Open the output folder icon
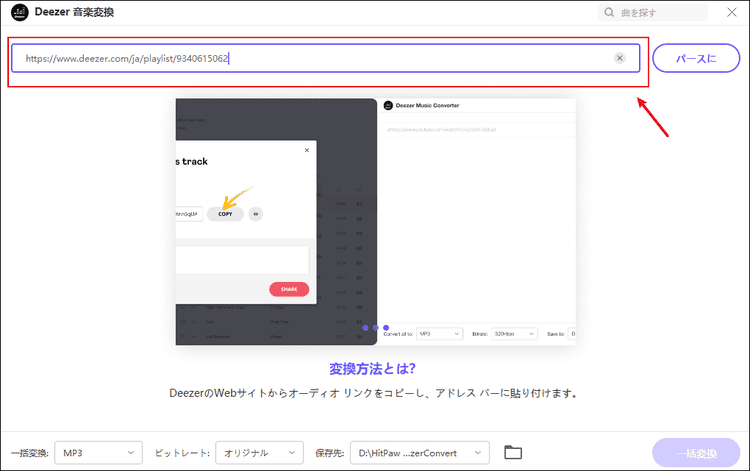 click(x=513, y=452)
